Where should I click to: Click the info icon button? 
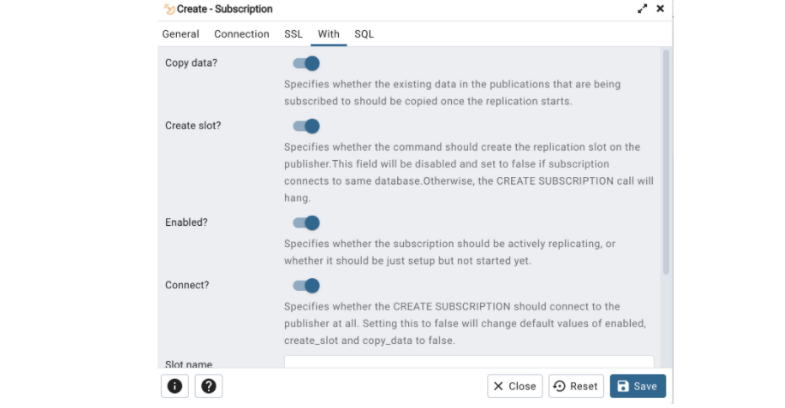coord(175,386)
